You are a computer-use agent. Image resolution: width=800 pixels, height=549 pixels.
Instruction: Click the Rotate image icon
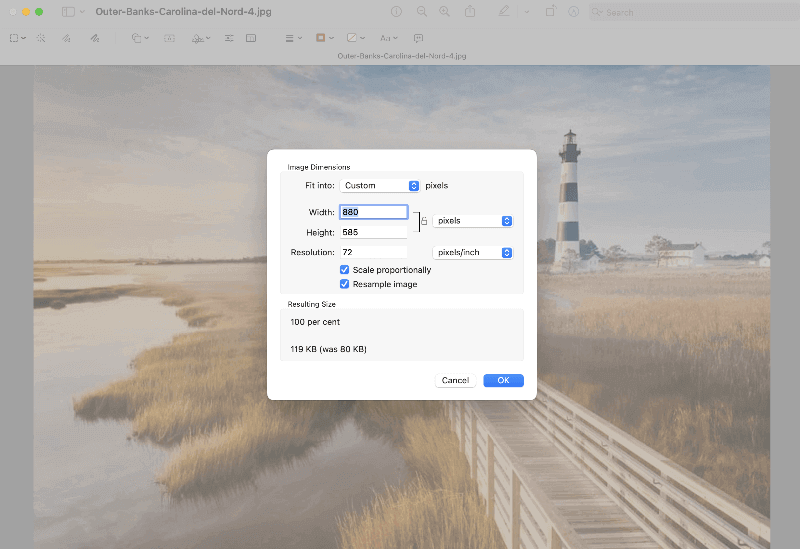550,12
